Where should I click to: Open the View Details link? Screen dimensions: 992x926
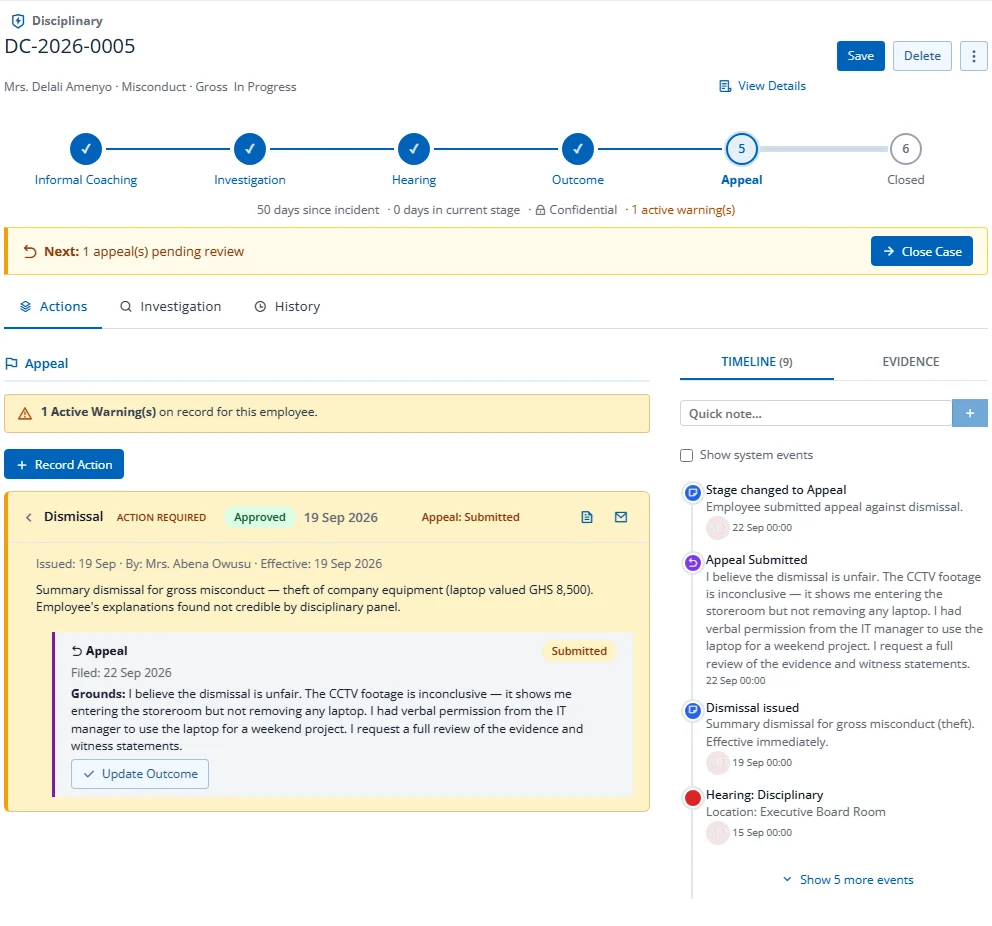(x=762, y=86)
